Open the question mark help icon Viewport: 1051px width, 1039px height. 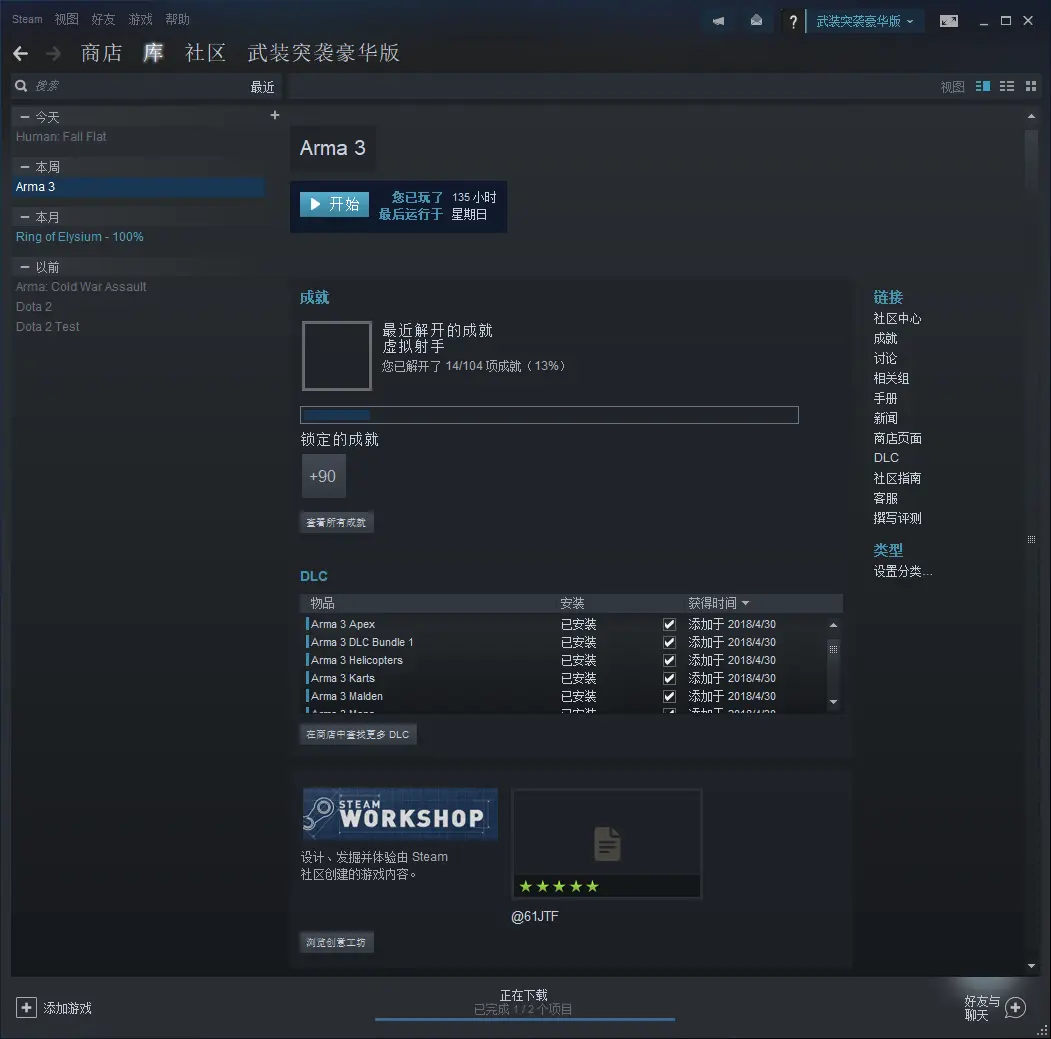coord(793,21)
